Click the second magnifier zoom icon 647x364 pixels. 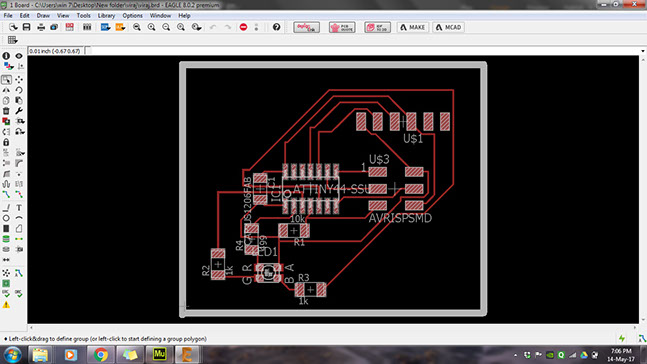(151, 27)
